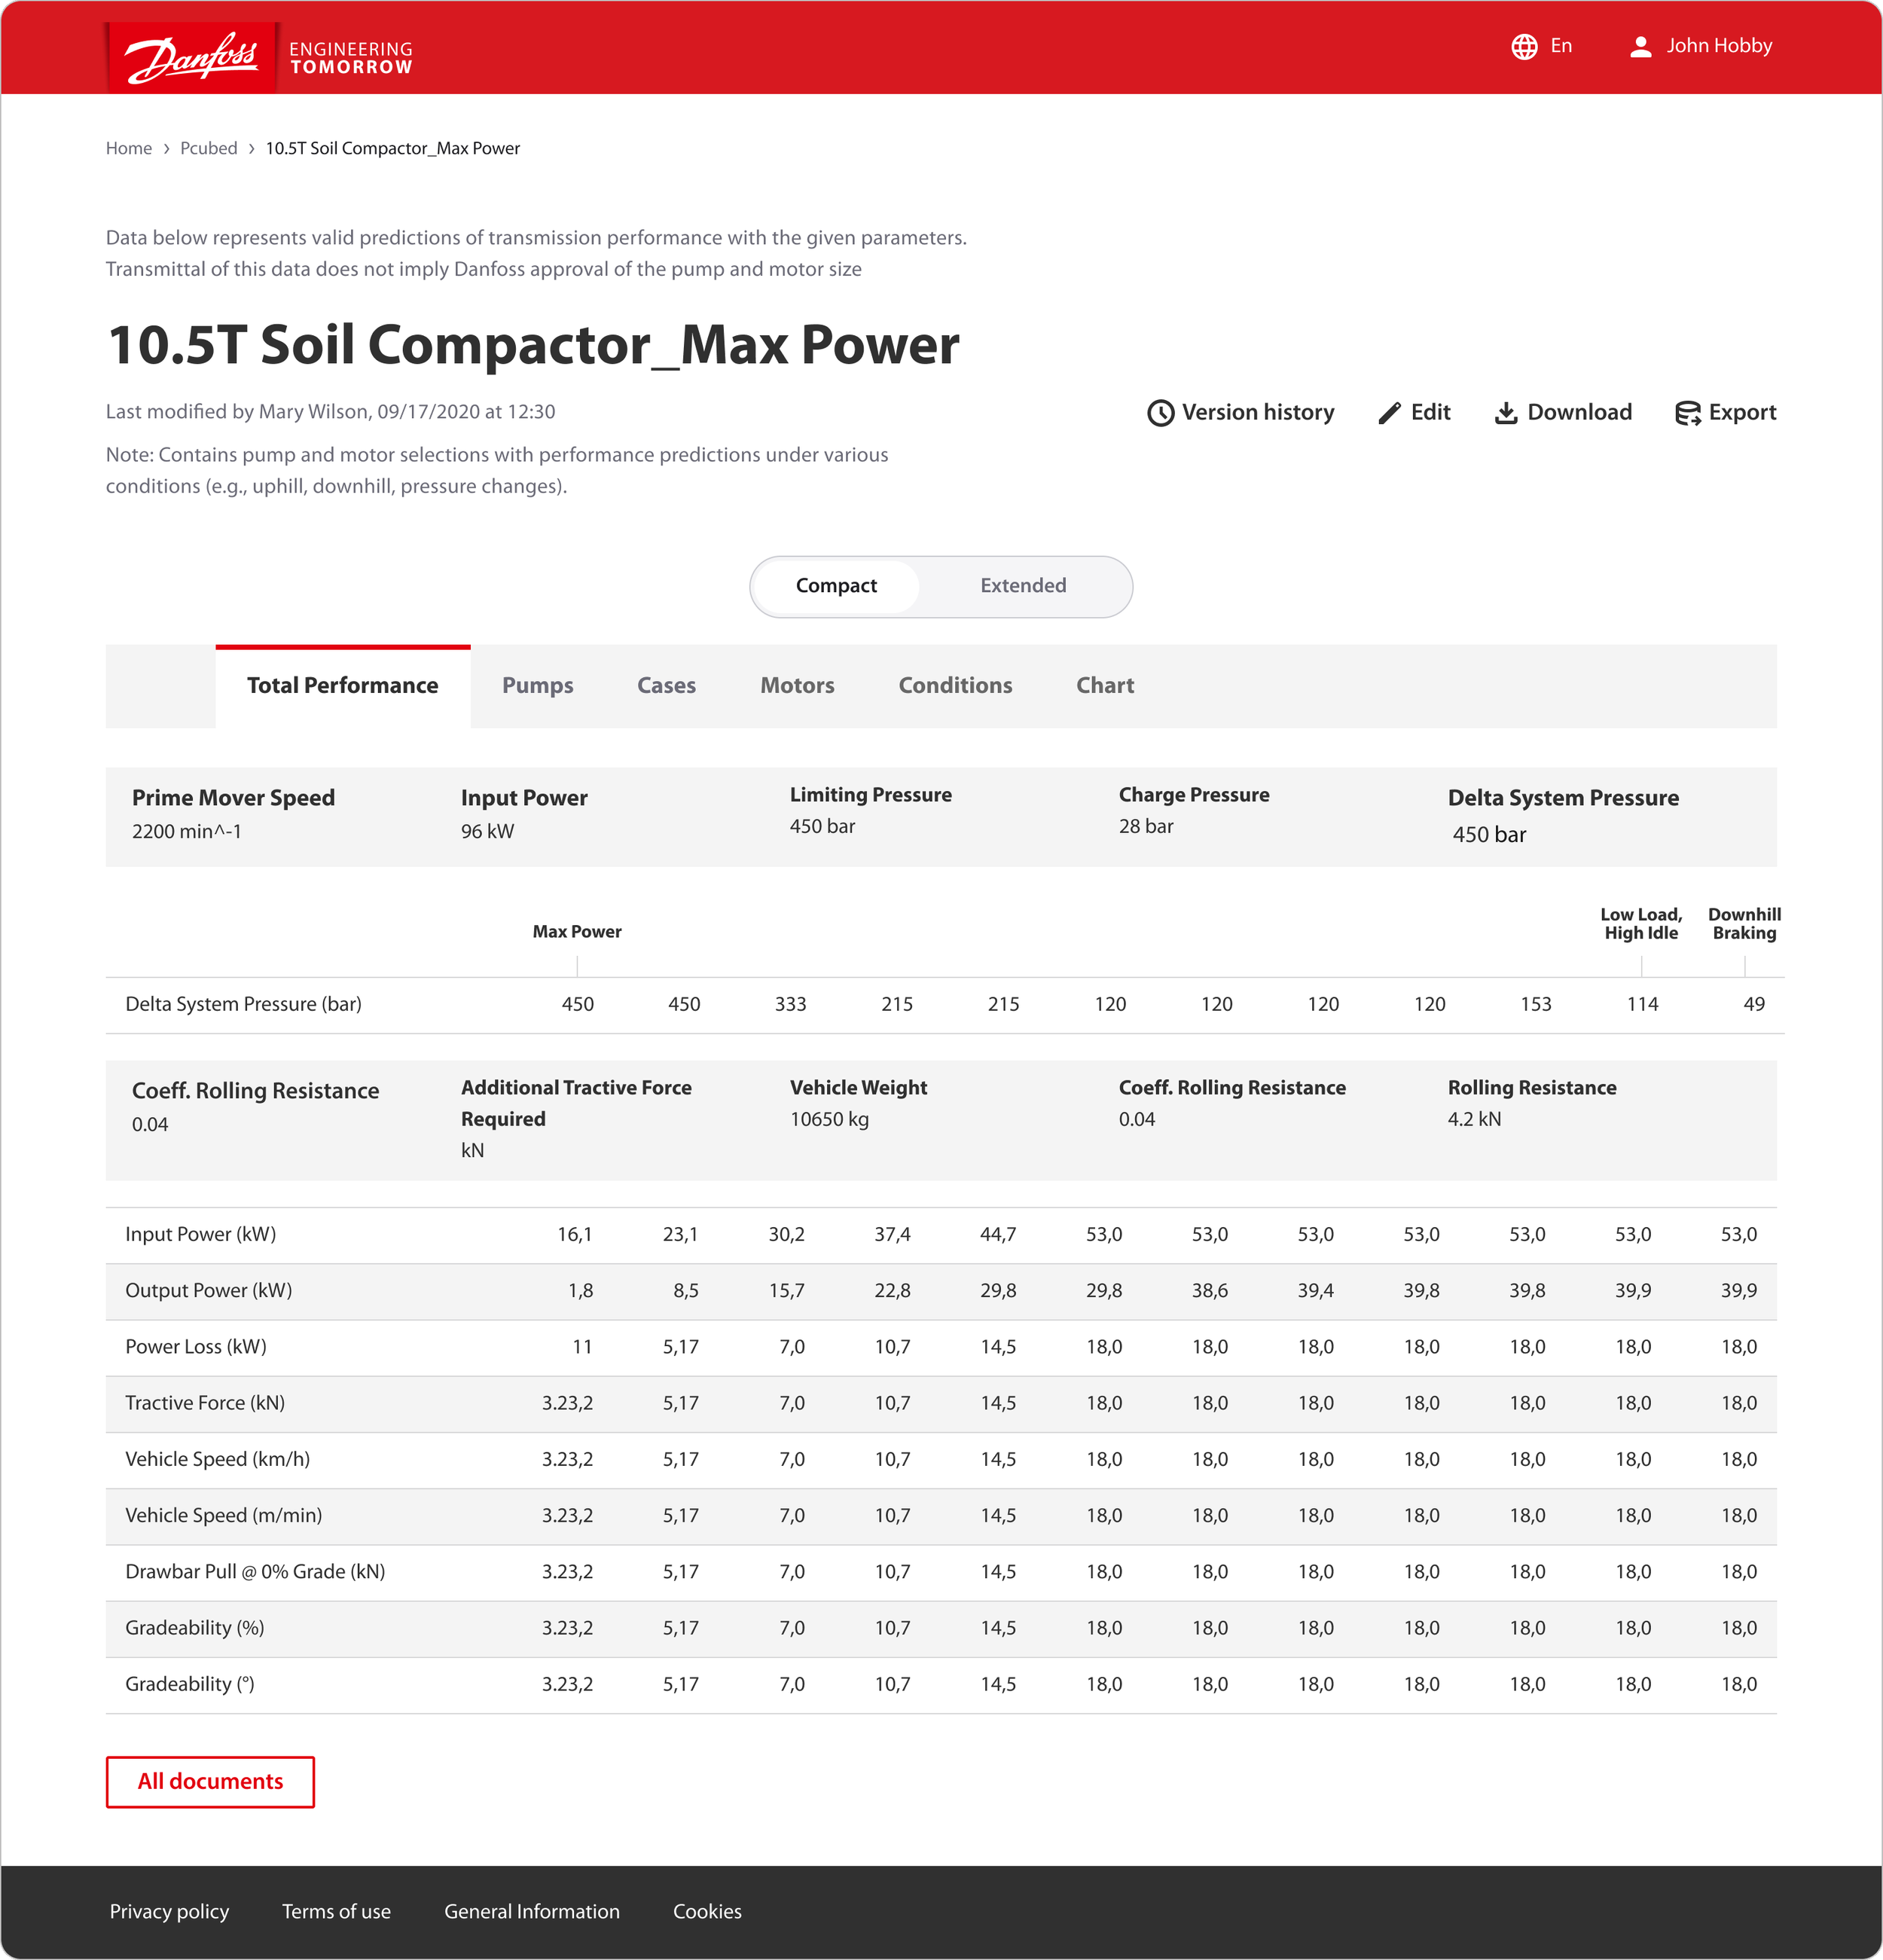
Task: Click the globe language icon
Action: tap(1524, 47)
